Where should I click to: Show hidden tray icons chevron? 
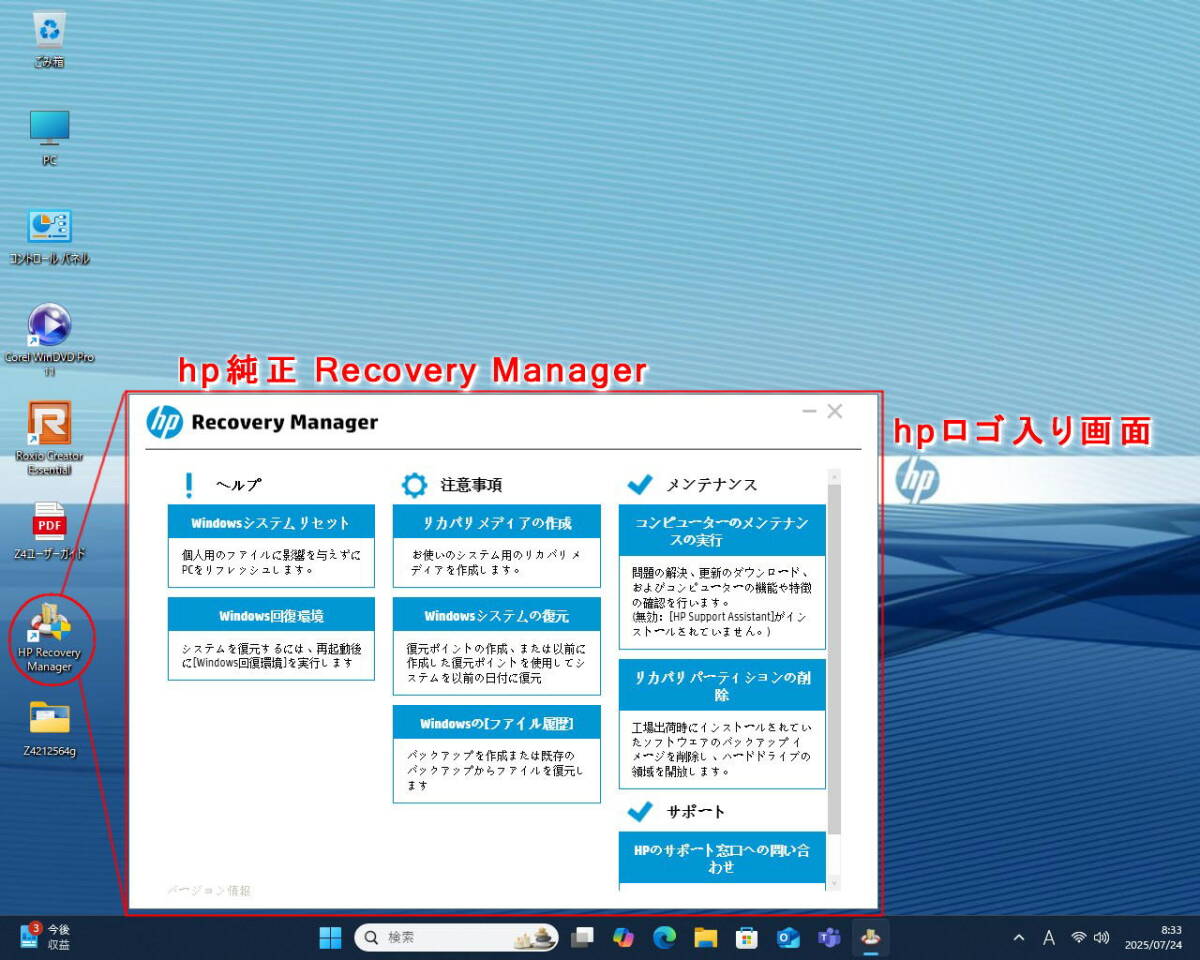1019,937
